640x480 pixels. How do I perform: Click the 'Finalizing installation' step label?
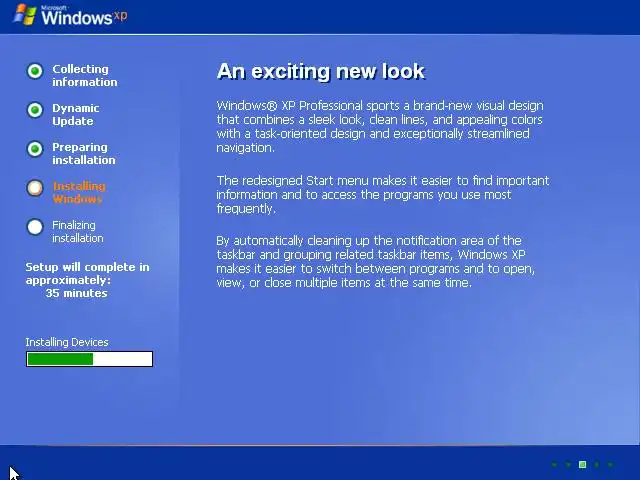(78, 231)
